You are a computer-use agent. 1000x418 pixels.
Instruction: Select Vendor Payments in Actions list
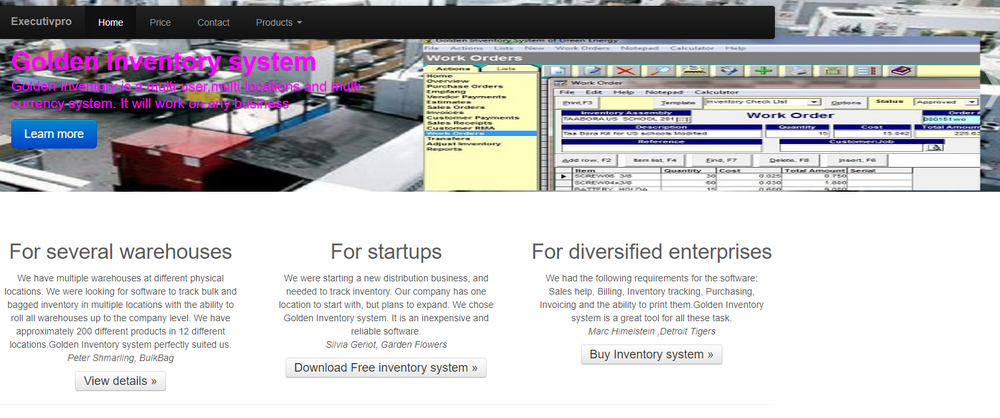click(466, 96)
